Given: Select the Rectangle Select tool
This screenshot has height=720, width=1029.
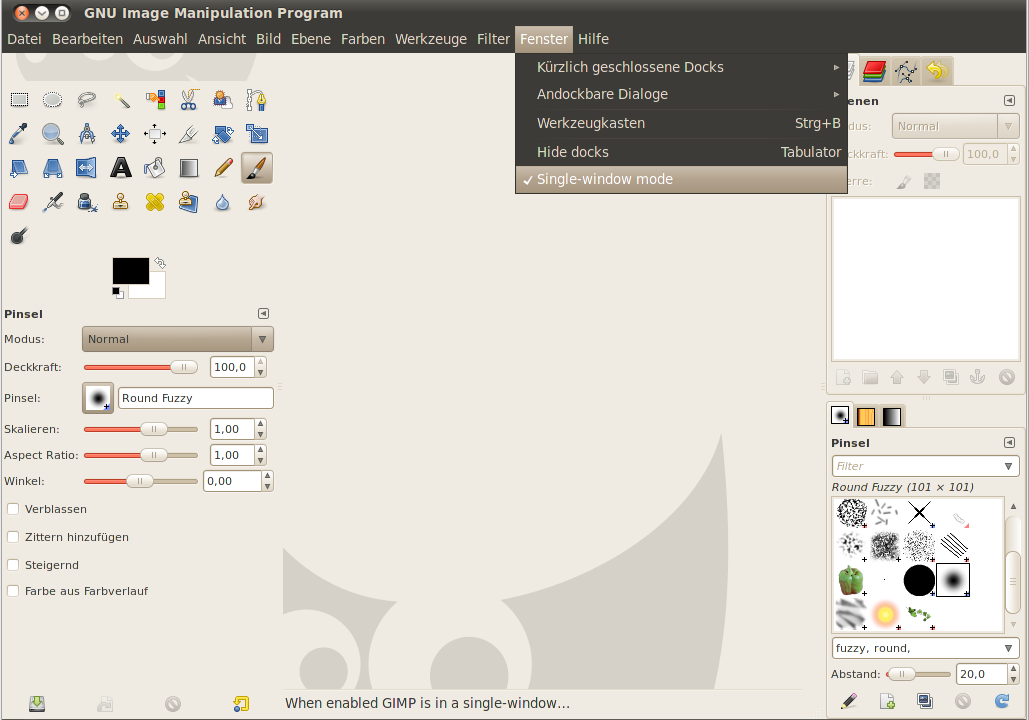Looking at the screenshot, I should pyautogui.click(x=18, y=99).
